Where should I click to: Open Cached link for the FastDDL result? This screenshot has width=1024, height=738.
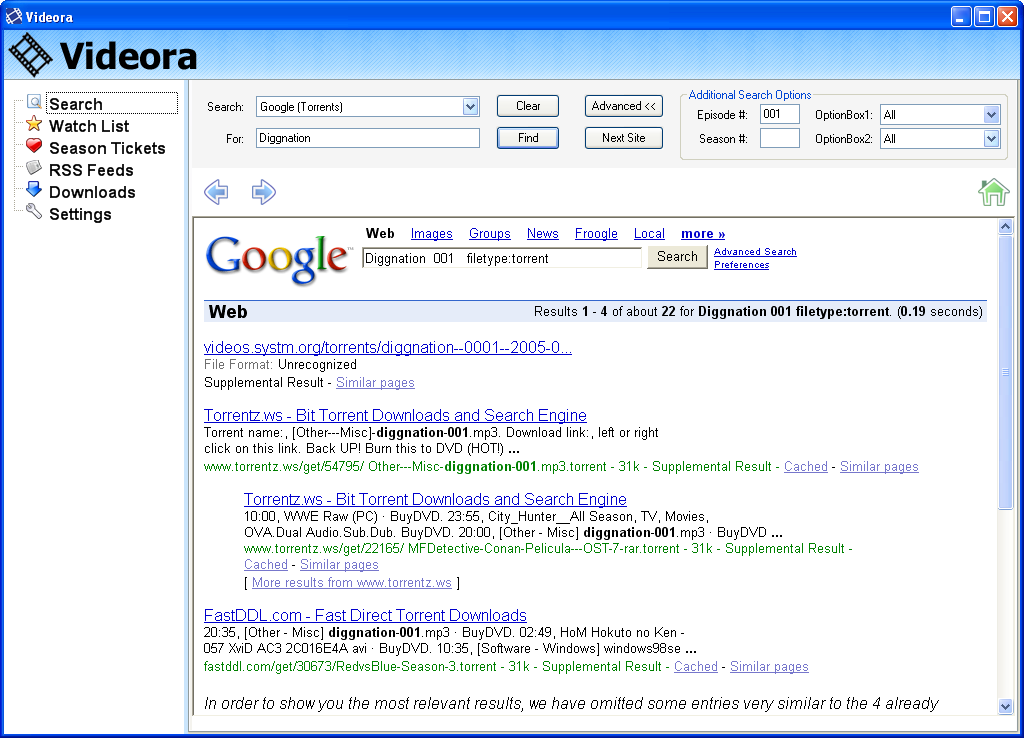[696, 666]
